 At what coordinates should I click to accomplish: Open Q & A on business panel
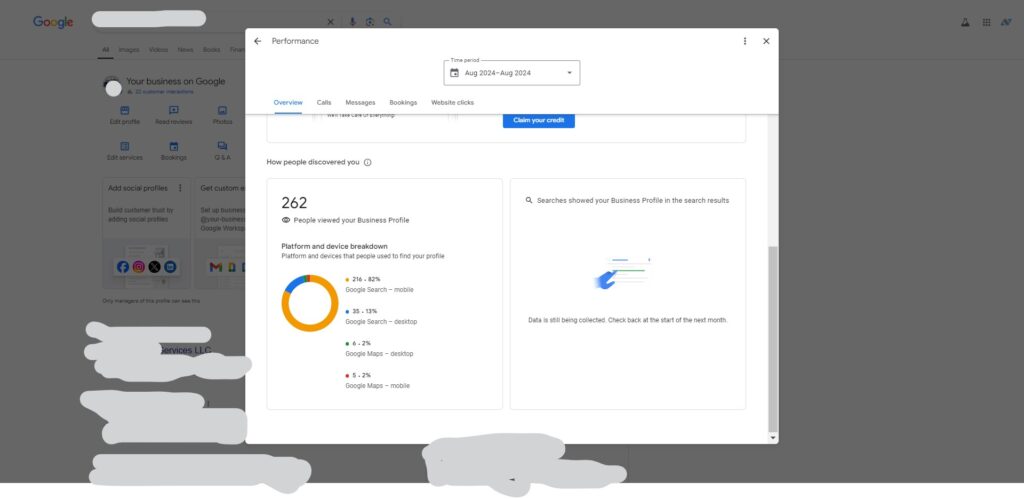pyautogui.click(x=222, y=152)
